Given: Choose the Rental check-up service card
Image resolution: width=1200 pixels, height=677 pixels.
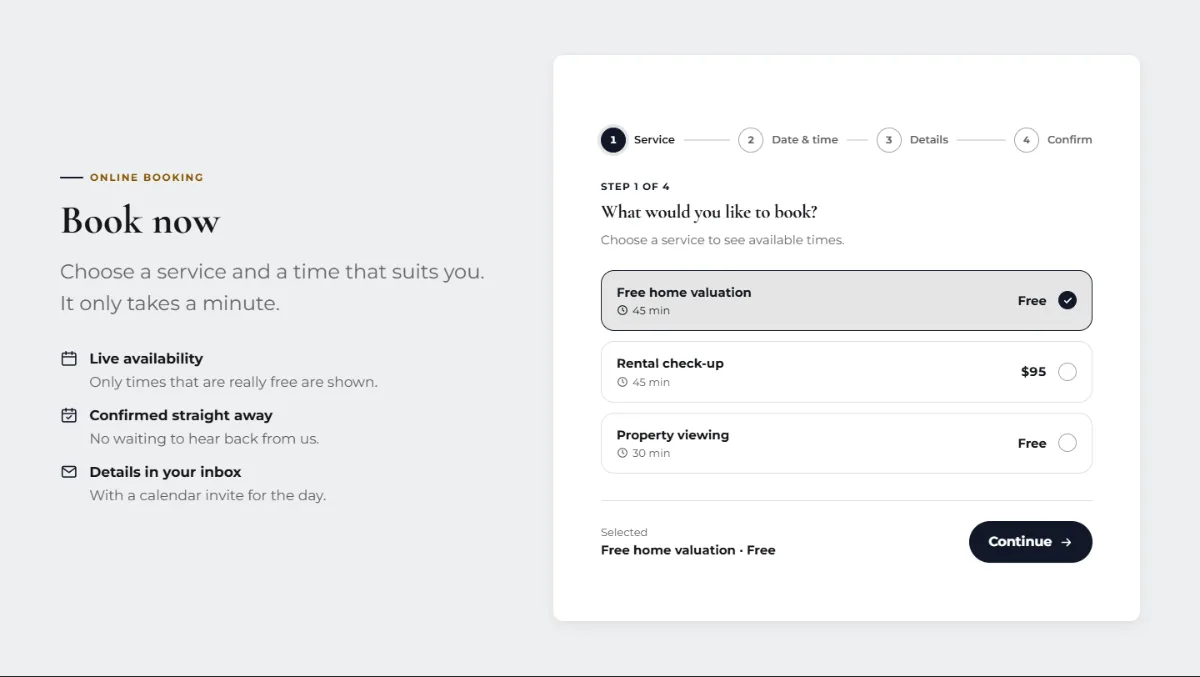Looking at the screenshot, I should coord(846,372).
